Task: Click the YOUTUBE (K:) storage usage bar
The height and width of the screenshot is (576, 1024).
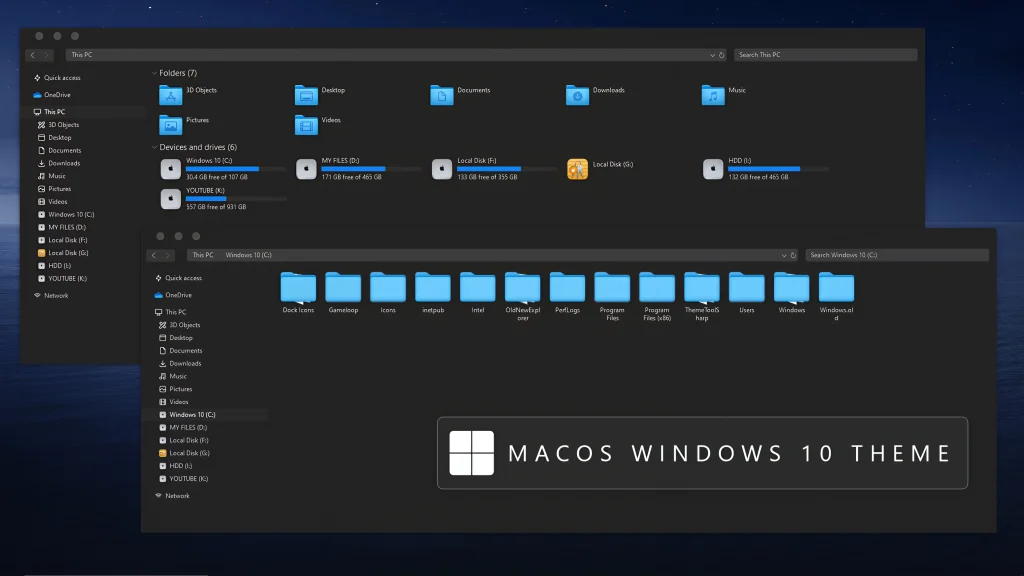Action: click(x=236, y=199)
